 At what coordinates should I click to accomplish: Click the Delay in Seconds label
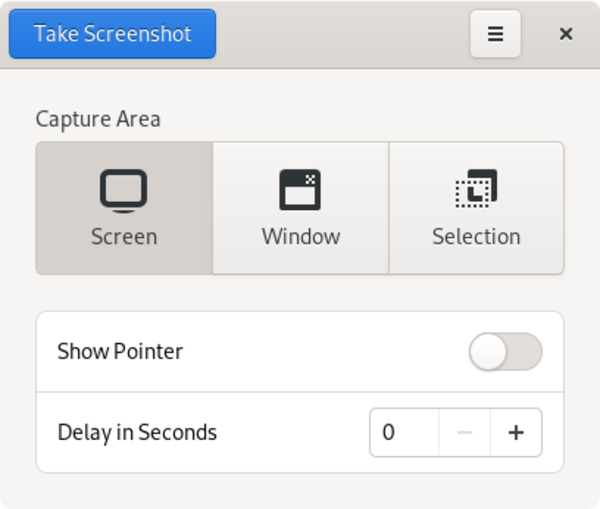(x=137, y=432)
